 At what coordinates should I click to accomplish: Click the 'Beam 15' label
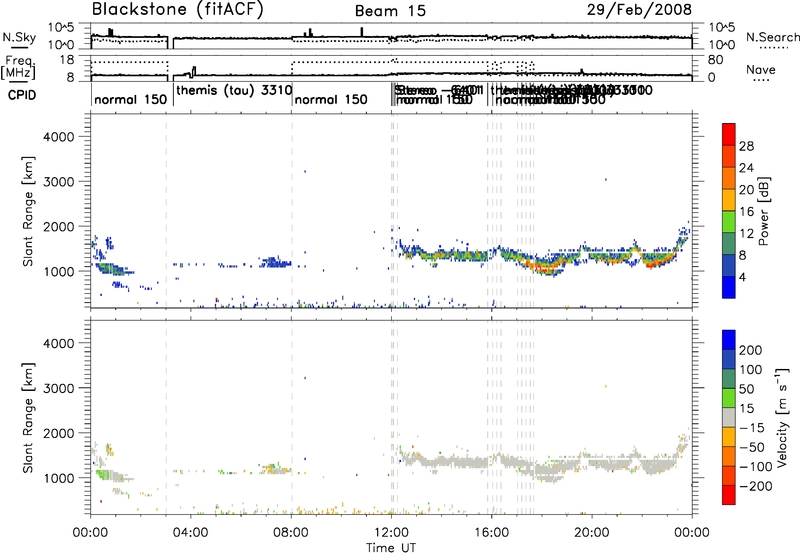[390, 11]
